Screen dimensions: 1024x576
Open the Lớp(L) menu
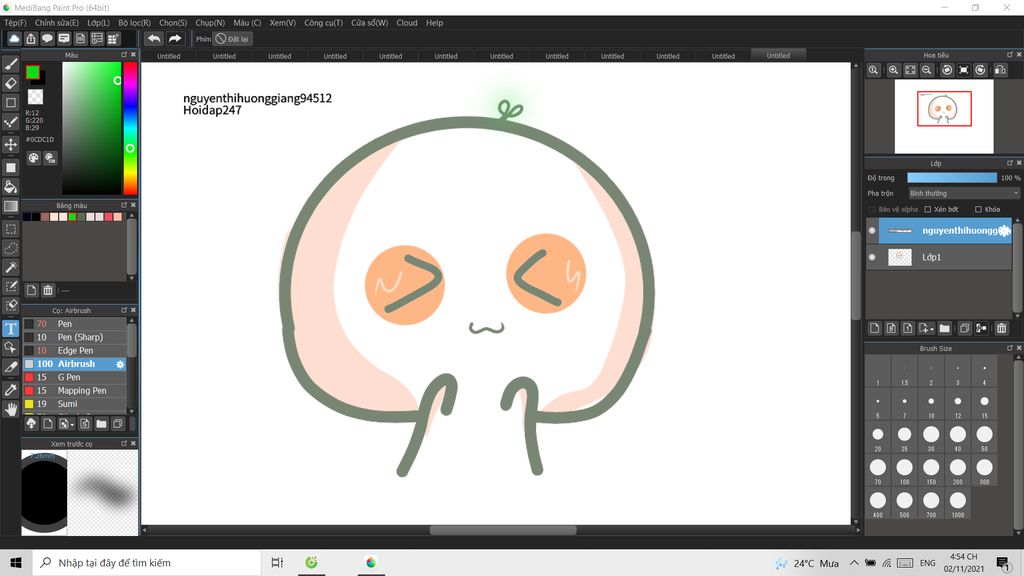pos(99,23)
